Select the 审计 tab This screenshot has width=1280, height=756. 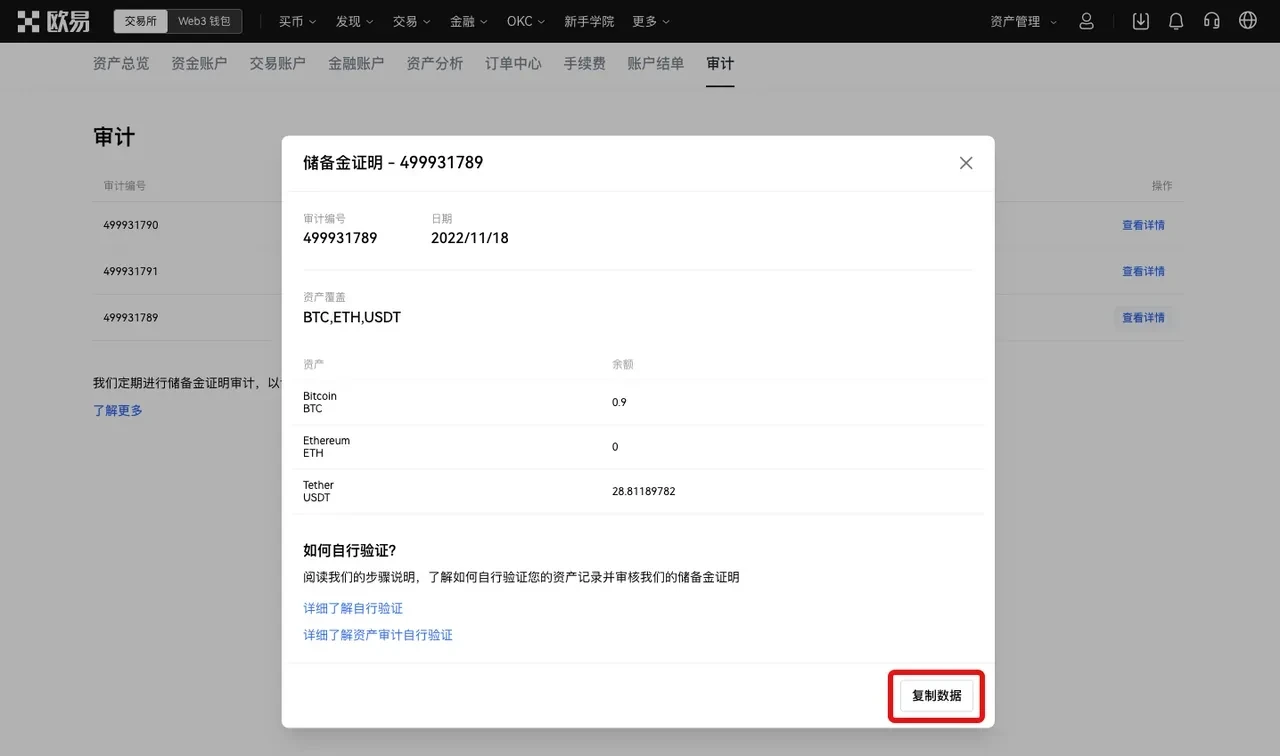[x=720, y=63]
